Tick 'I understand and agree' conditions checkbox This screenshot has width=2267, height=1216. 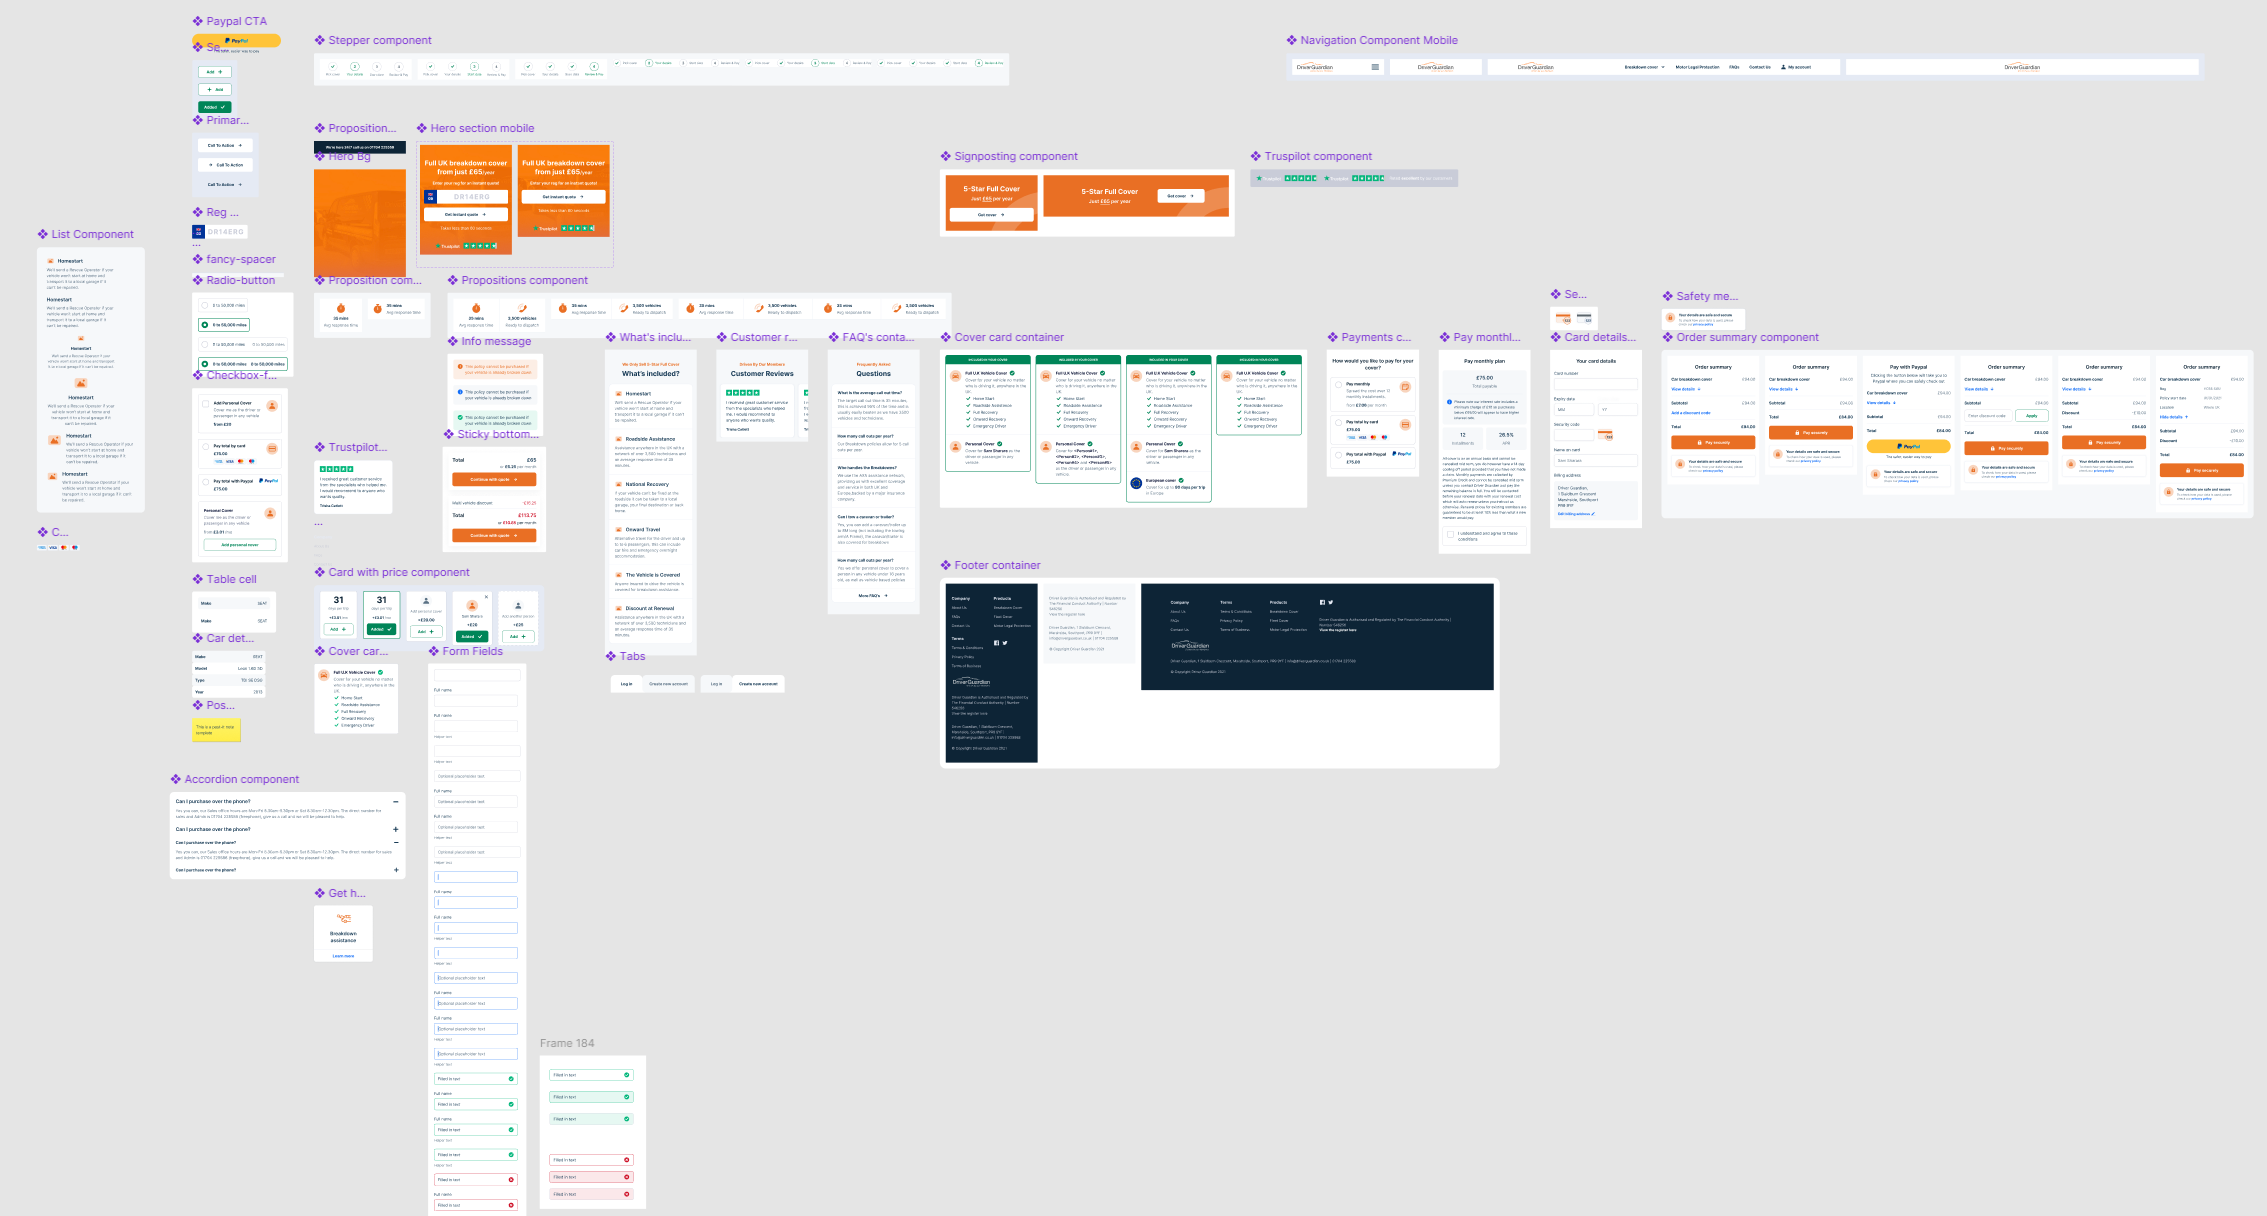point(1450,534)
